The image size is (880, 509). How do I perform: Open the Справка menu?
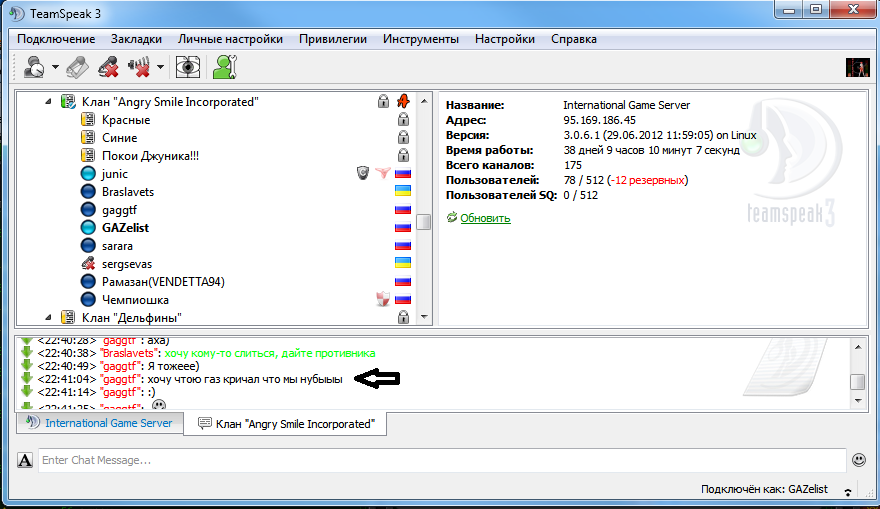click(x=574, y=39)
